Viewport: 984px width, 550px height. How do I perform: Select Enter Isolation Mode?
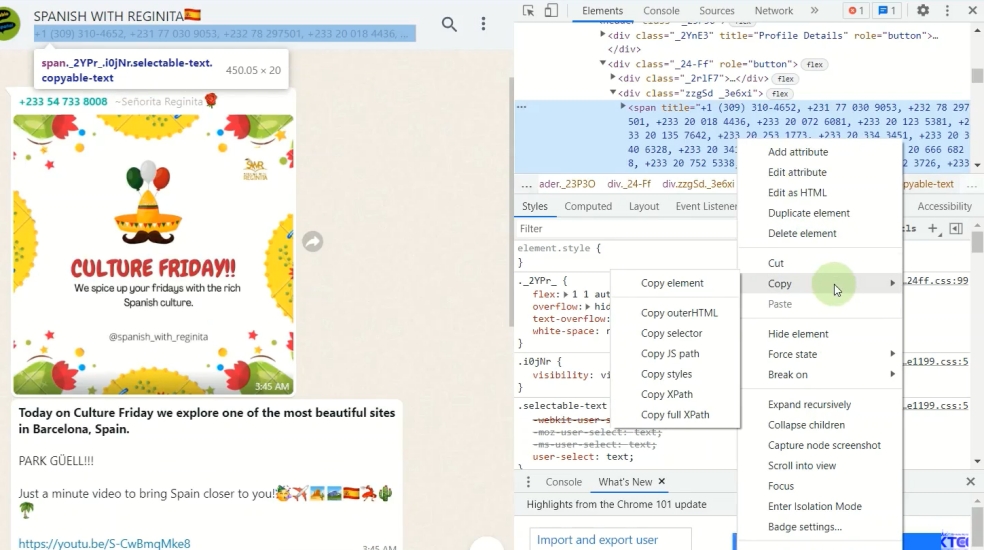(x=820, y=506)
